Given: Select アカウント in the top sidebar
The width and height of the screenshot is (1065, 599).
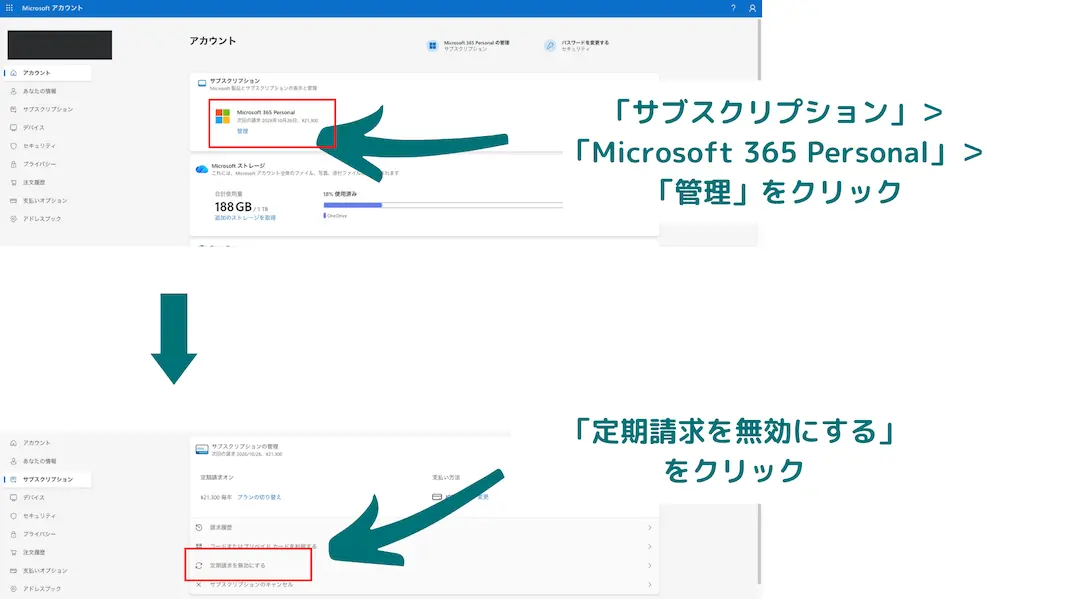Looking at the screenshot, I should [48, 73].
